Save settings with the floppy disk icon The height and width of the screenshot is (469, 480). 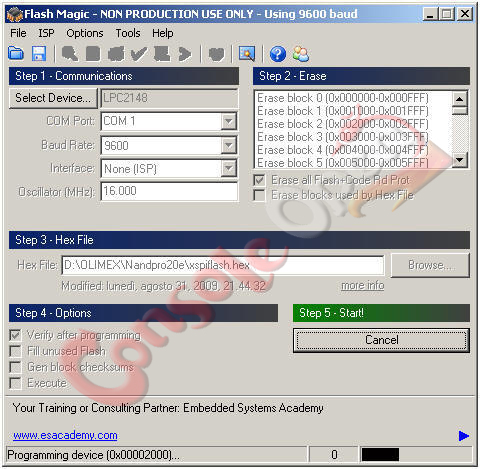click(x=39, y=53)
